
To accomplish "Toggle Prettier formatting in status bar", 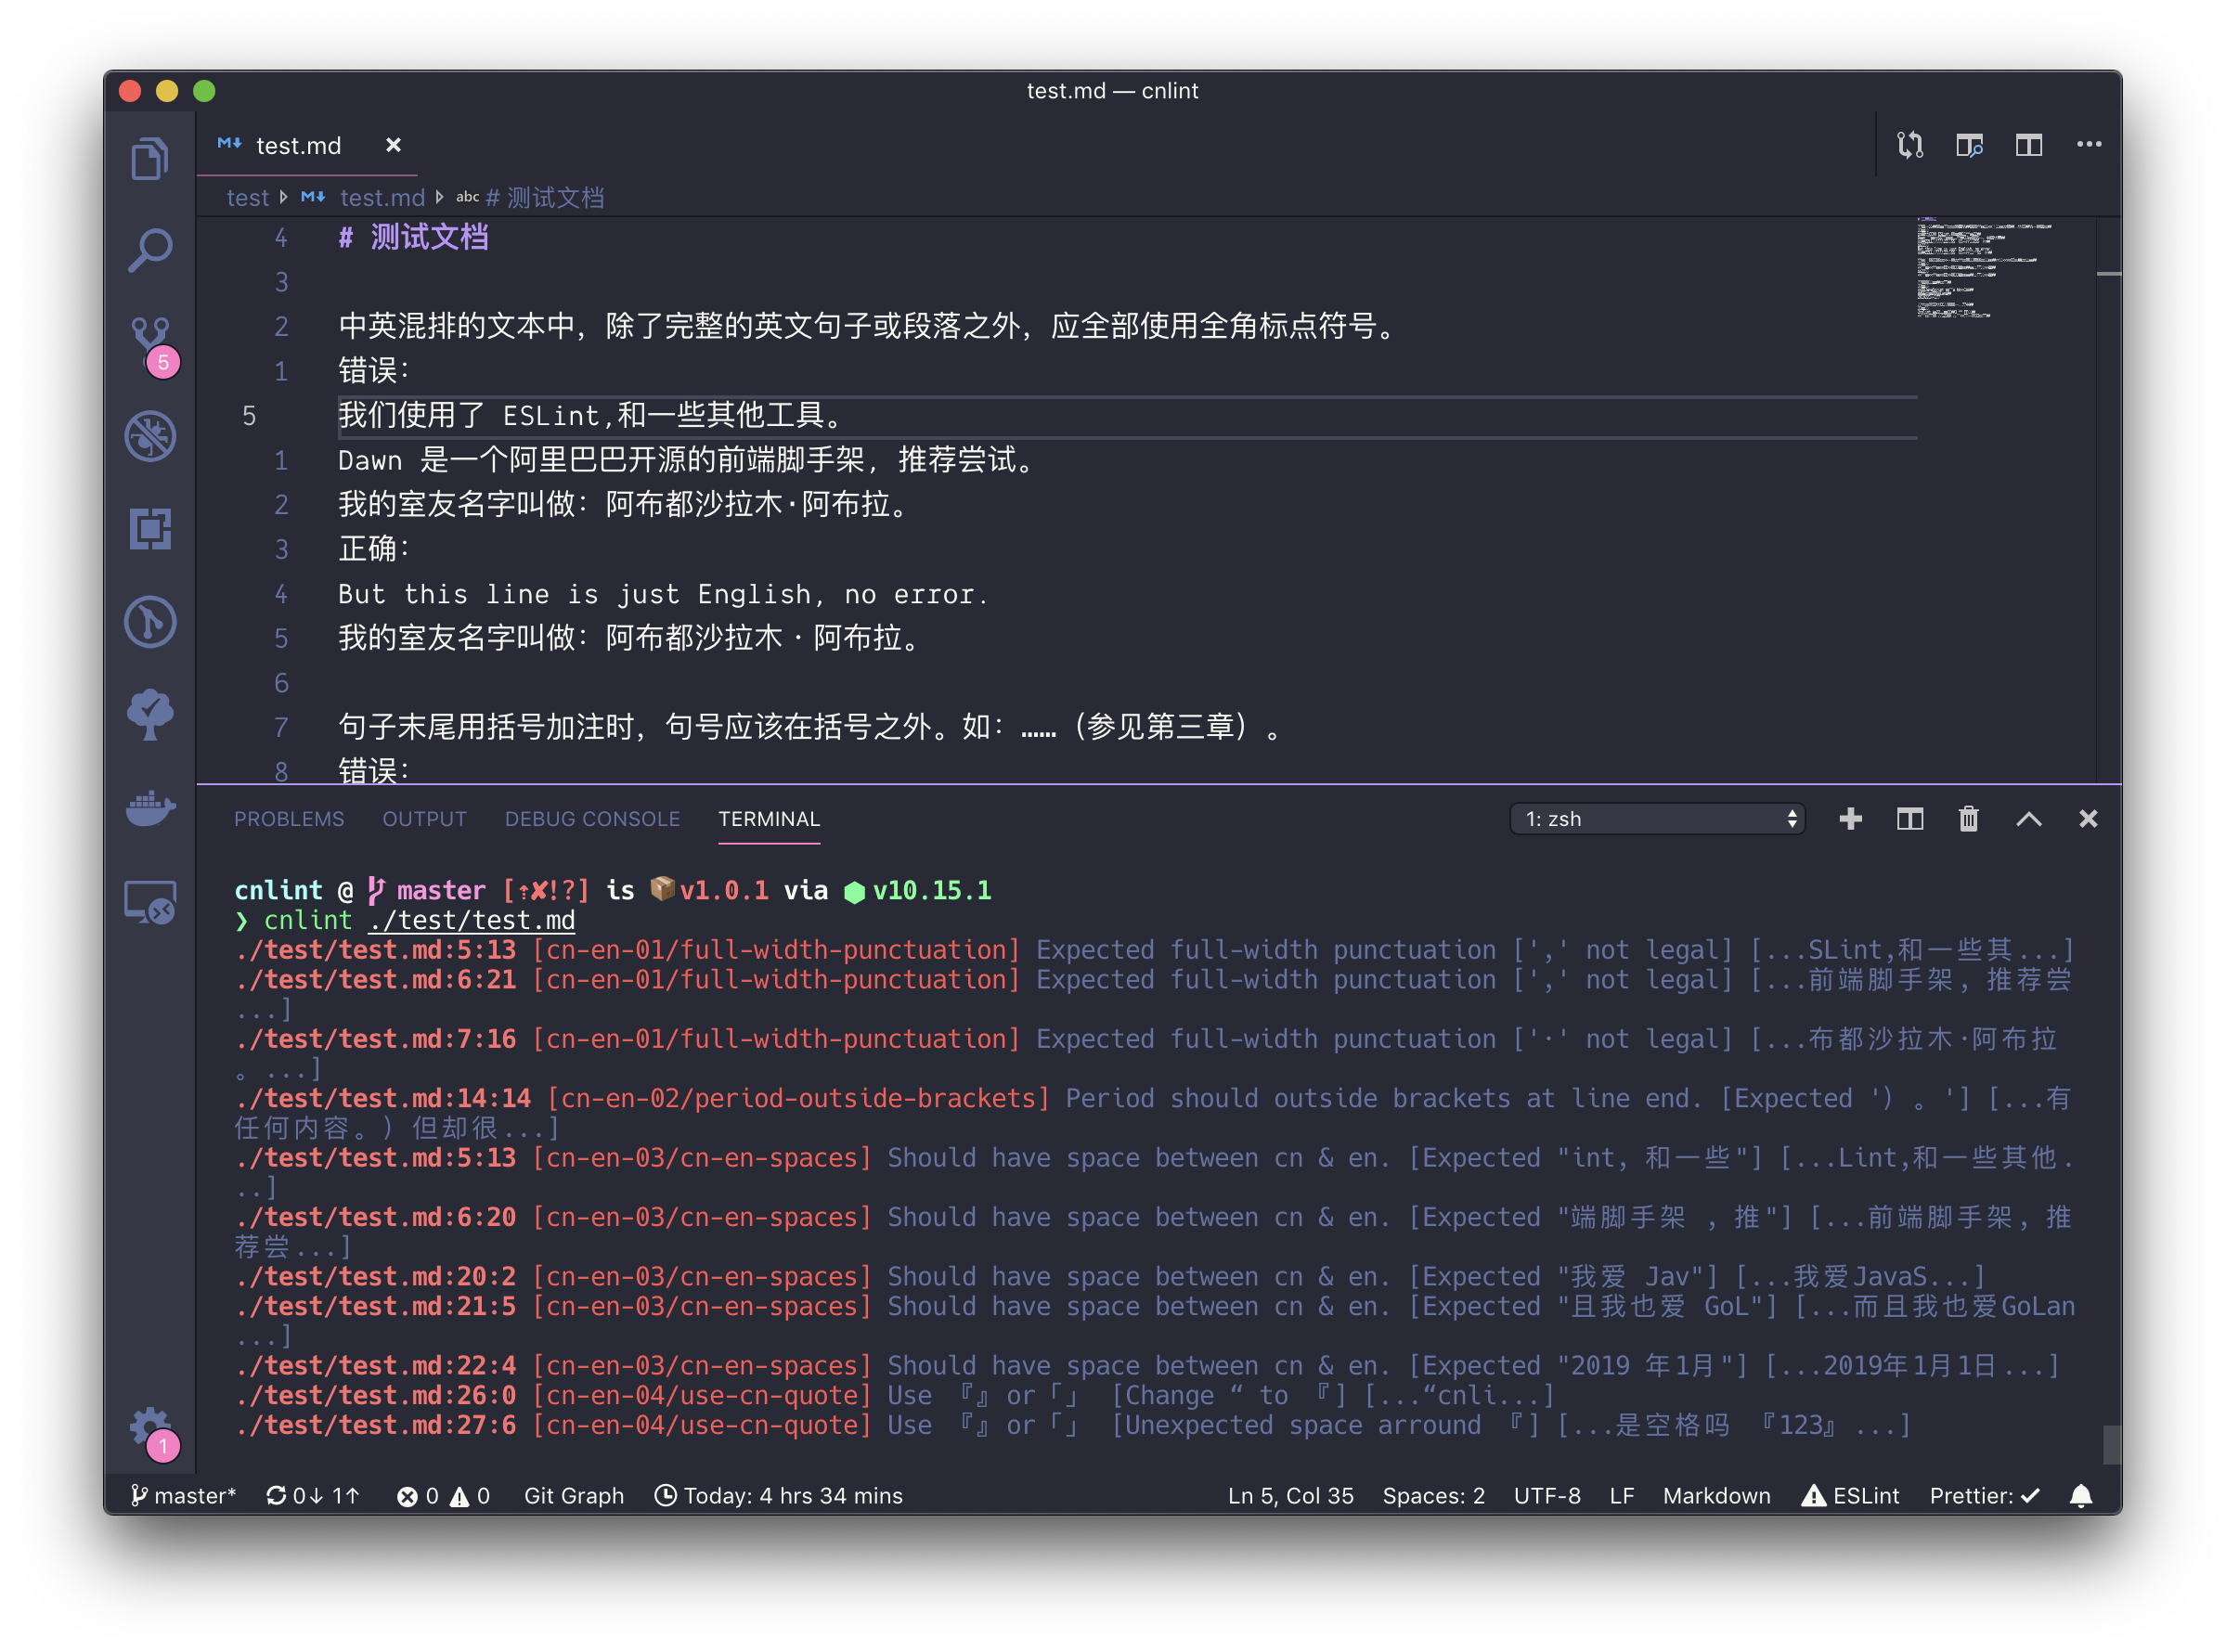I will (1983, 1495).
